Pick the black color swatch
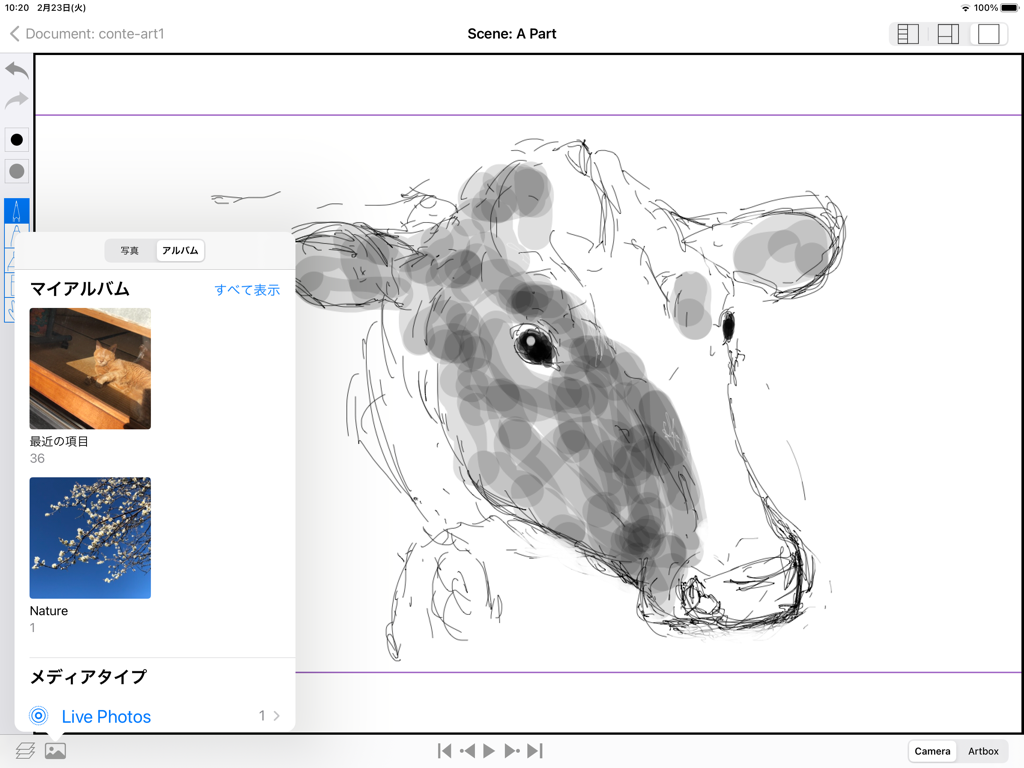 pos(16,139)
